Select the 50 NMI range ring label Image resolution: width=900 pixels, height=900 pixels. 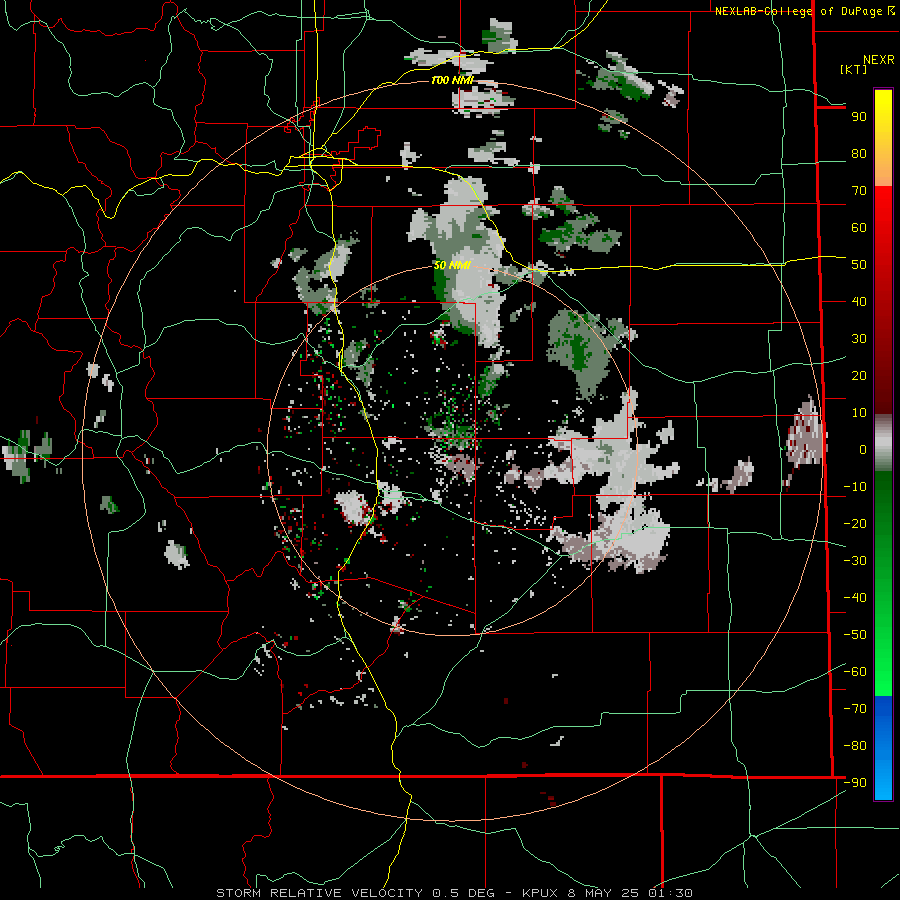(452, 265)
